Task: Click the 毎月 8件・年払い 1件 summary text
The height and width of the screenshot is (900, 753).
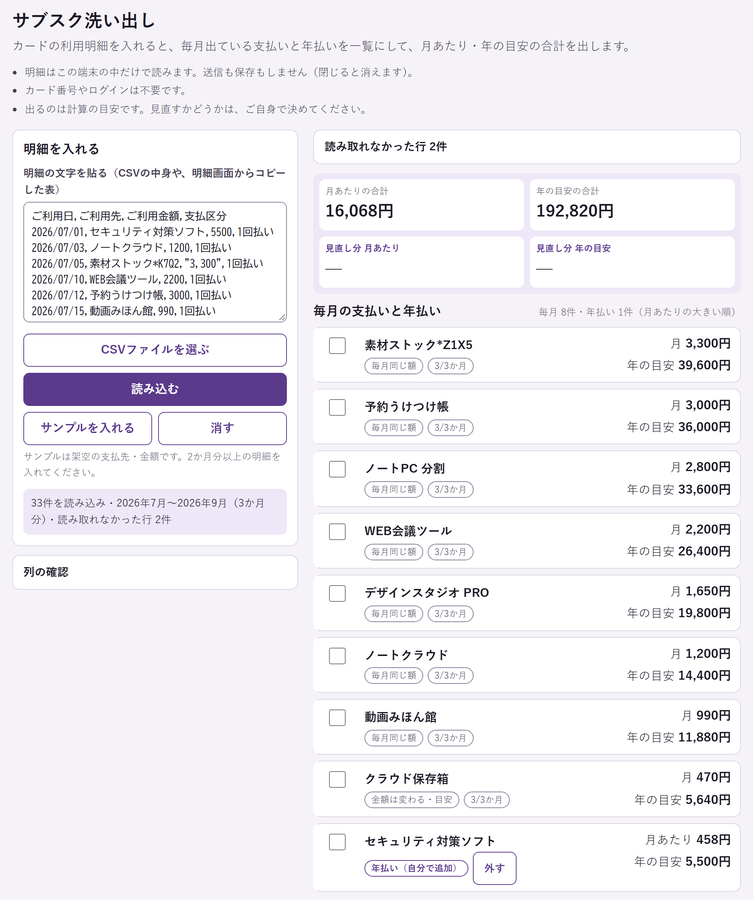Action: (x=637, y=312)
